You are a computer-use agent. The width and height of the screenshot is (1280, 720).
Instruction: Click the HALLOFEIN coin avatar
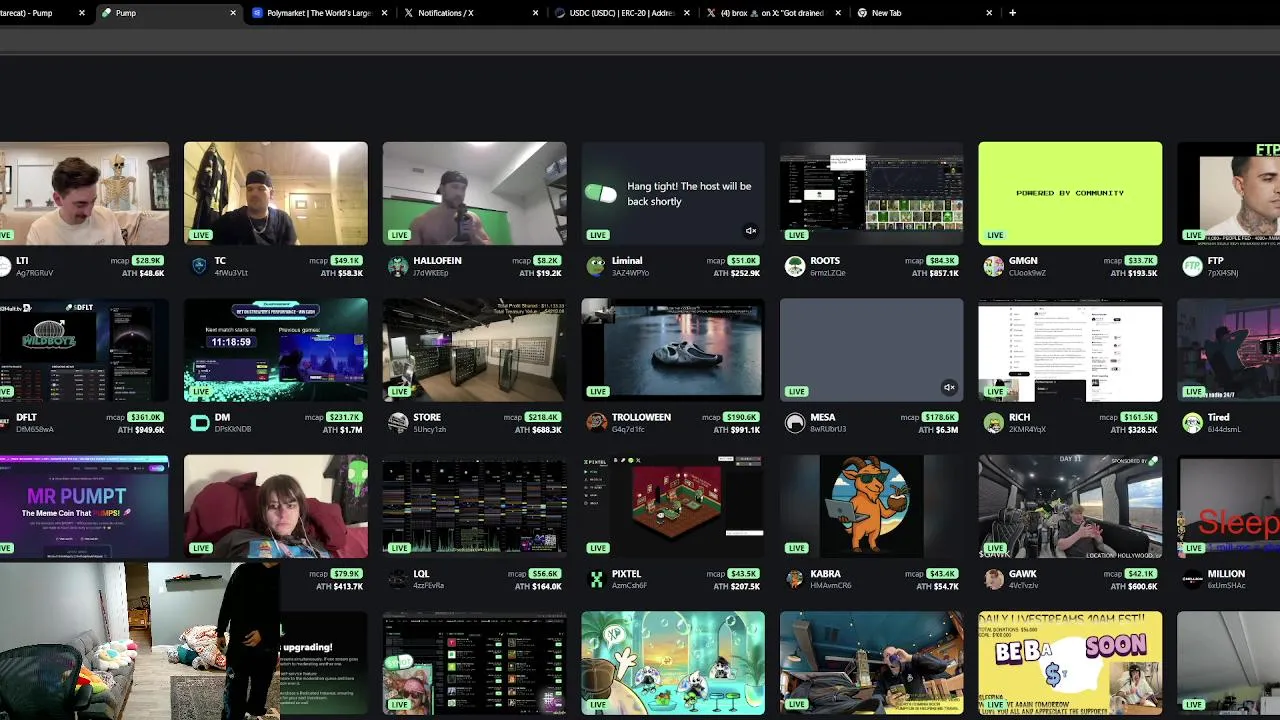pyautogui.click(x=397, y=266)
